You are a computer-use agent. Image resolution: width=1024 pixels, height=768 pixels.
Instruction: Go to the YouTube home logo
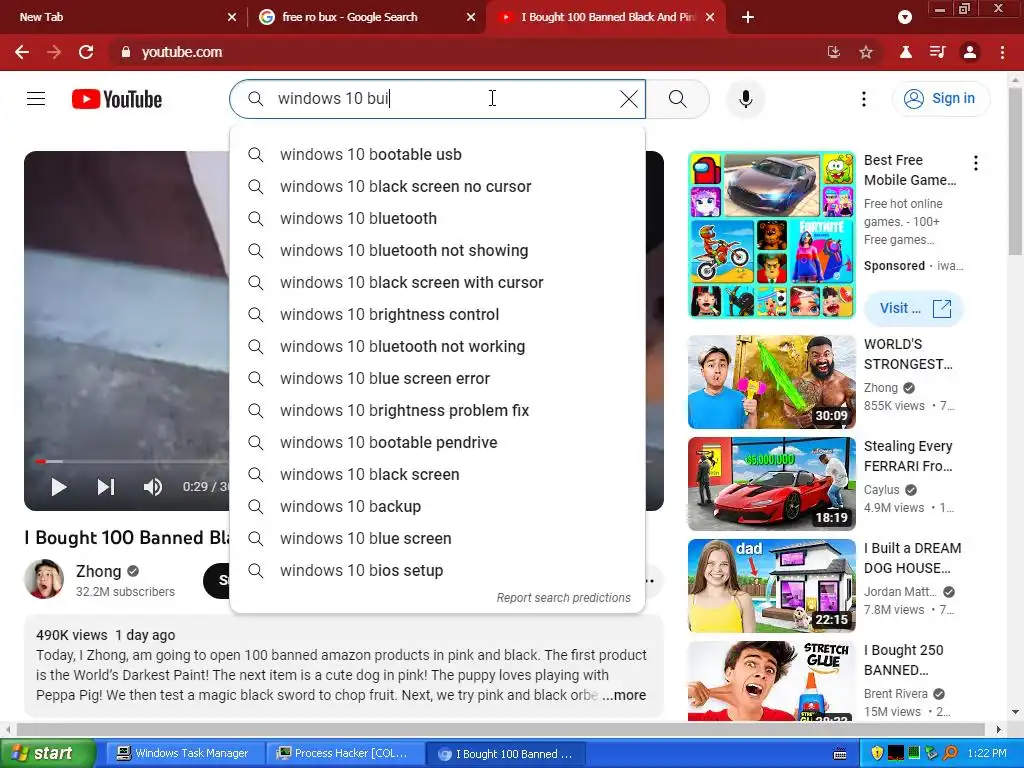[x=117, y=99]
